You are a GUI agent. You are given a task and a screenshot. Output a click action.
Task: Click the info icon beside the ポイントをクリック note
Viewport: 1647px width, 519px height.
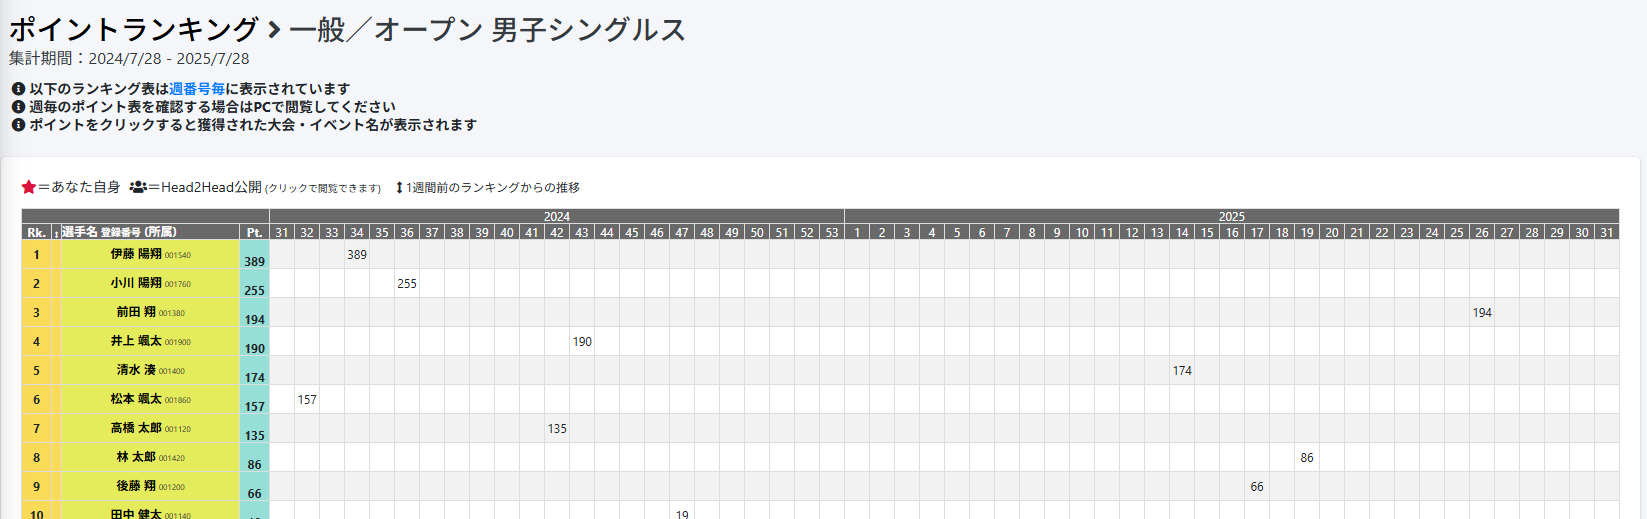point(18,125)
